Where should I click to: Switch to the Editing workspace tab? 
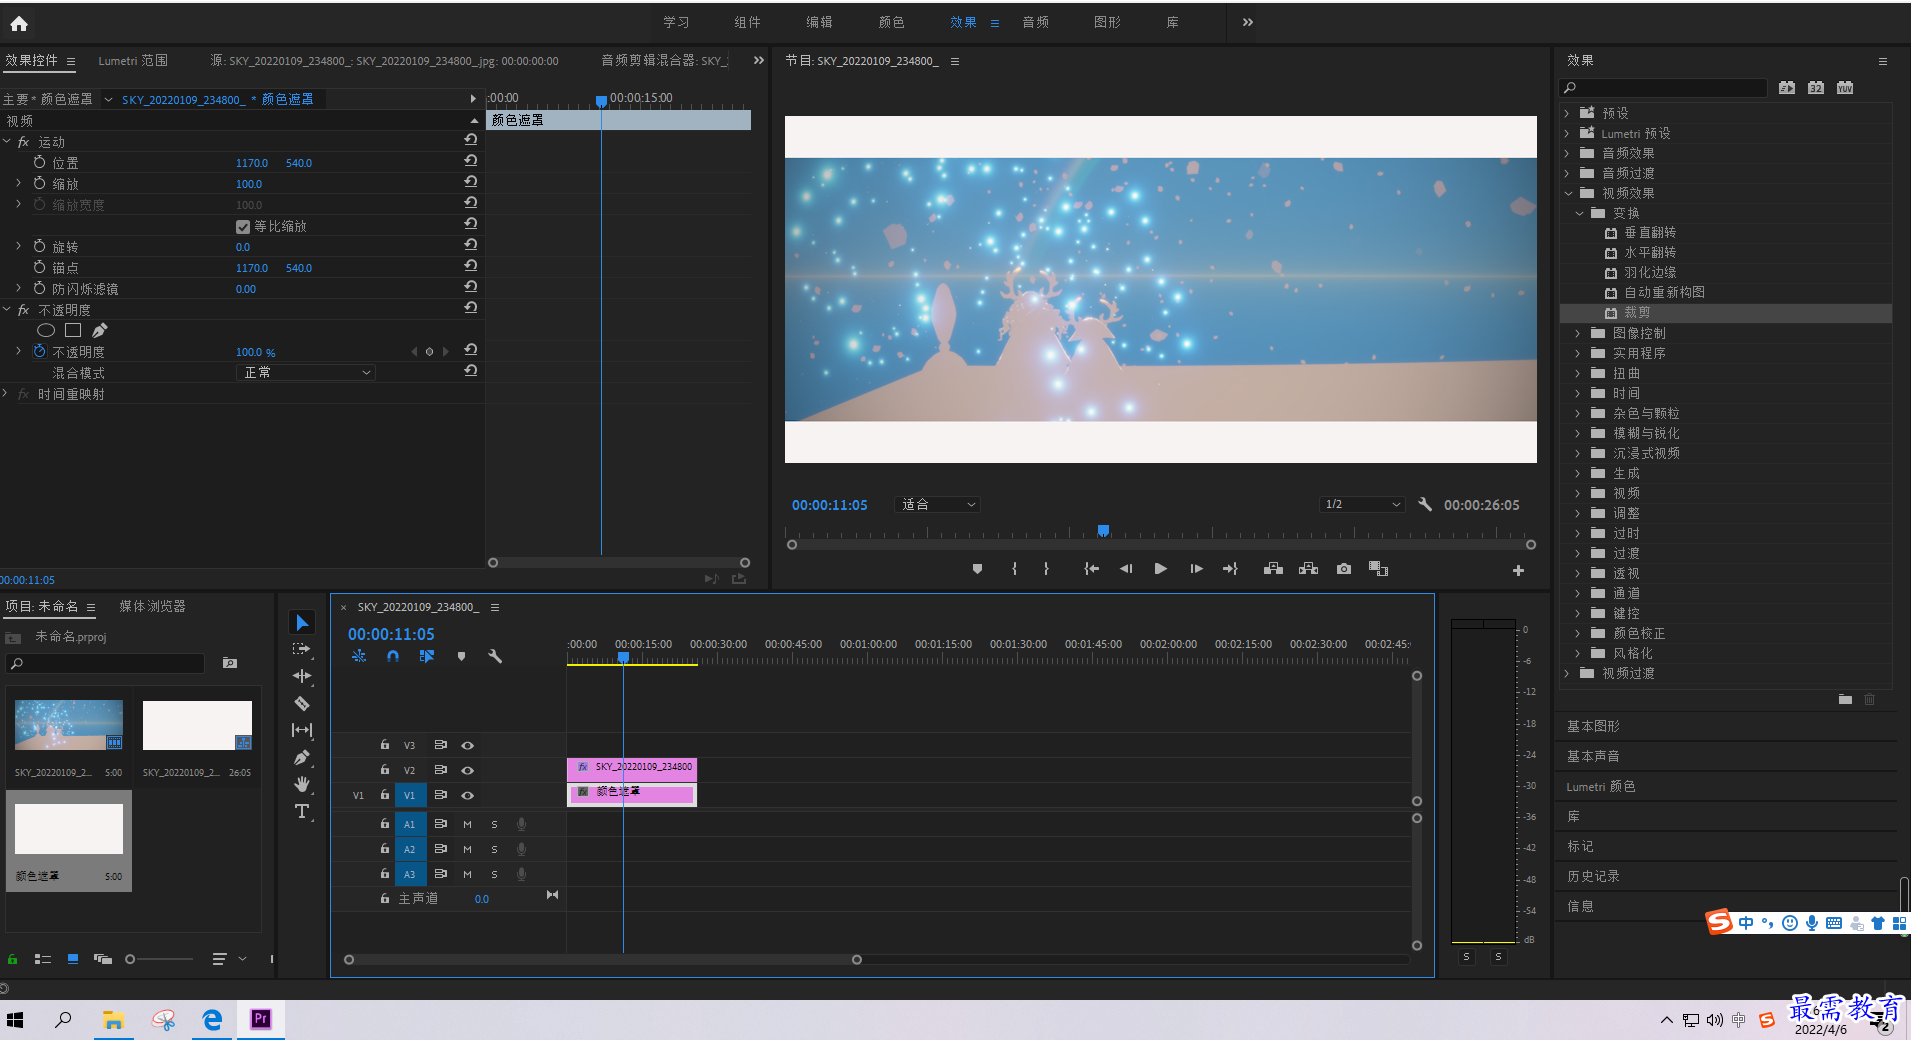point(819,22)
